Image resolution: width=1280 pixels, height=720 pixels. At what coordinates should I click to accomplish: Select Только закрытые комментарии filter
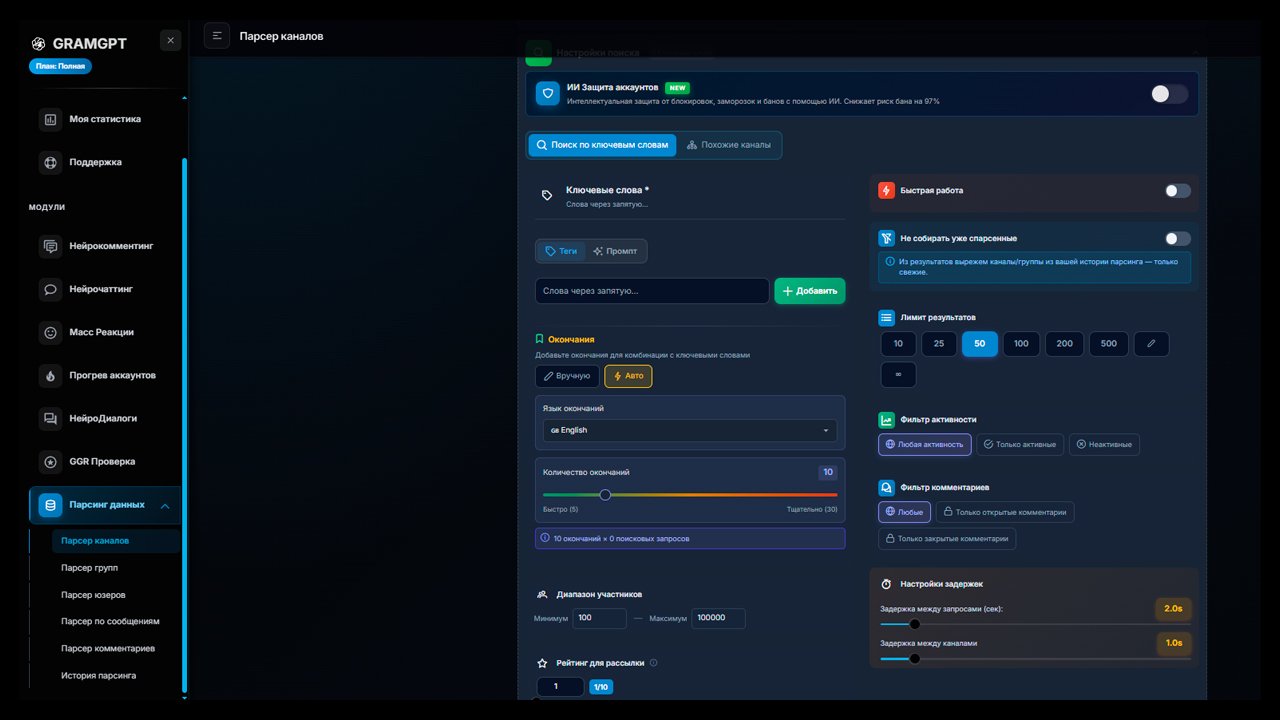coord(947,539)
